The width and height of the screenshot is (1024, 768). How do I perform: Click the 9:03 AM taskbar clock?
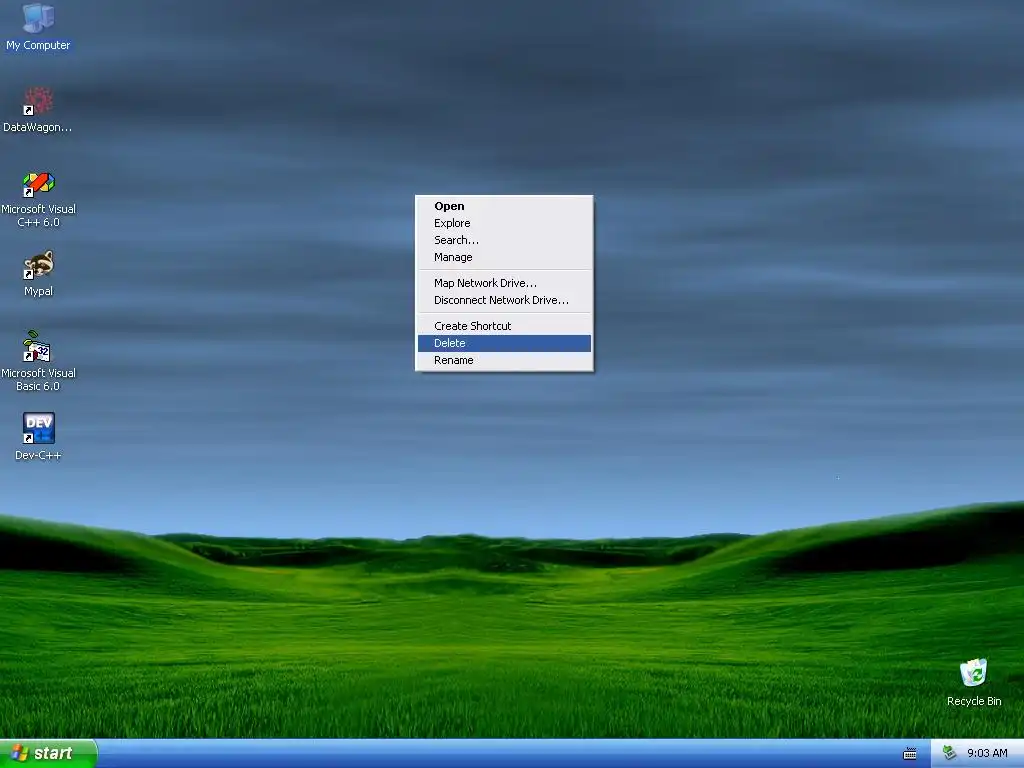987,754
